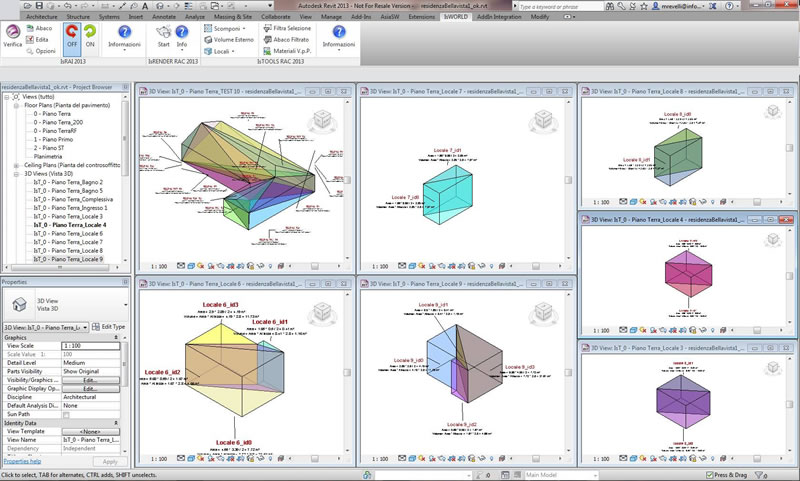Click the green ON button
Screen dimensions: 800x481
(91, 37)
